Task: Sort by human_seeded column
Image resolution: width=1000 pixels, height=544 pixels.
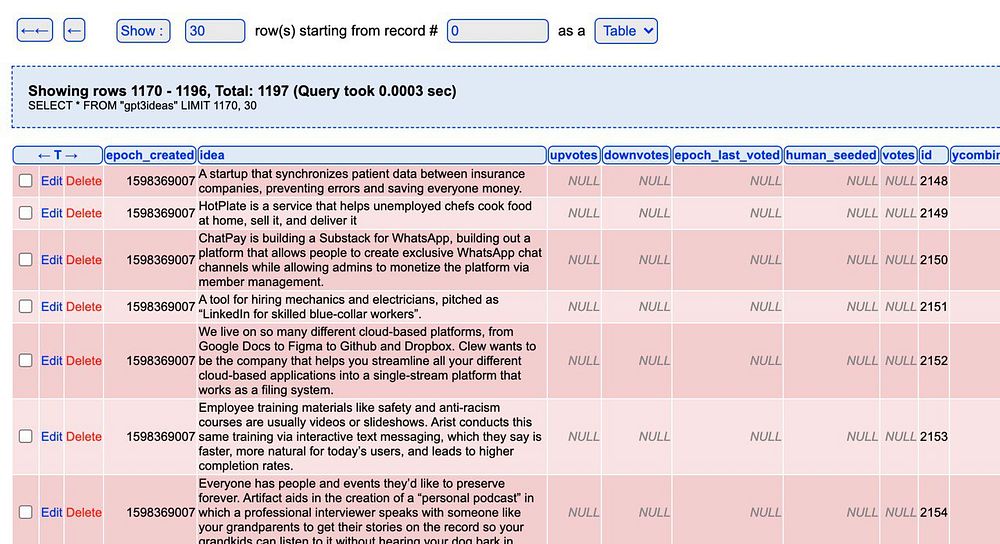Action: [x=831, y=155]
